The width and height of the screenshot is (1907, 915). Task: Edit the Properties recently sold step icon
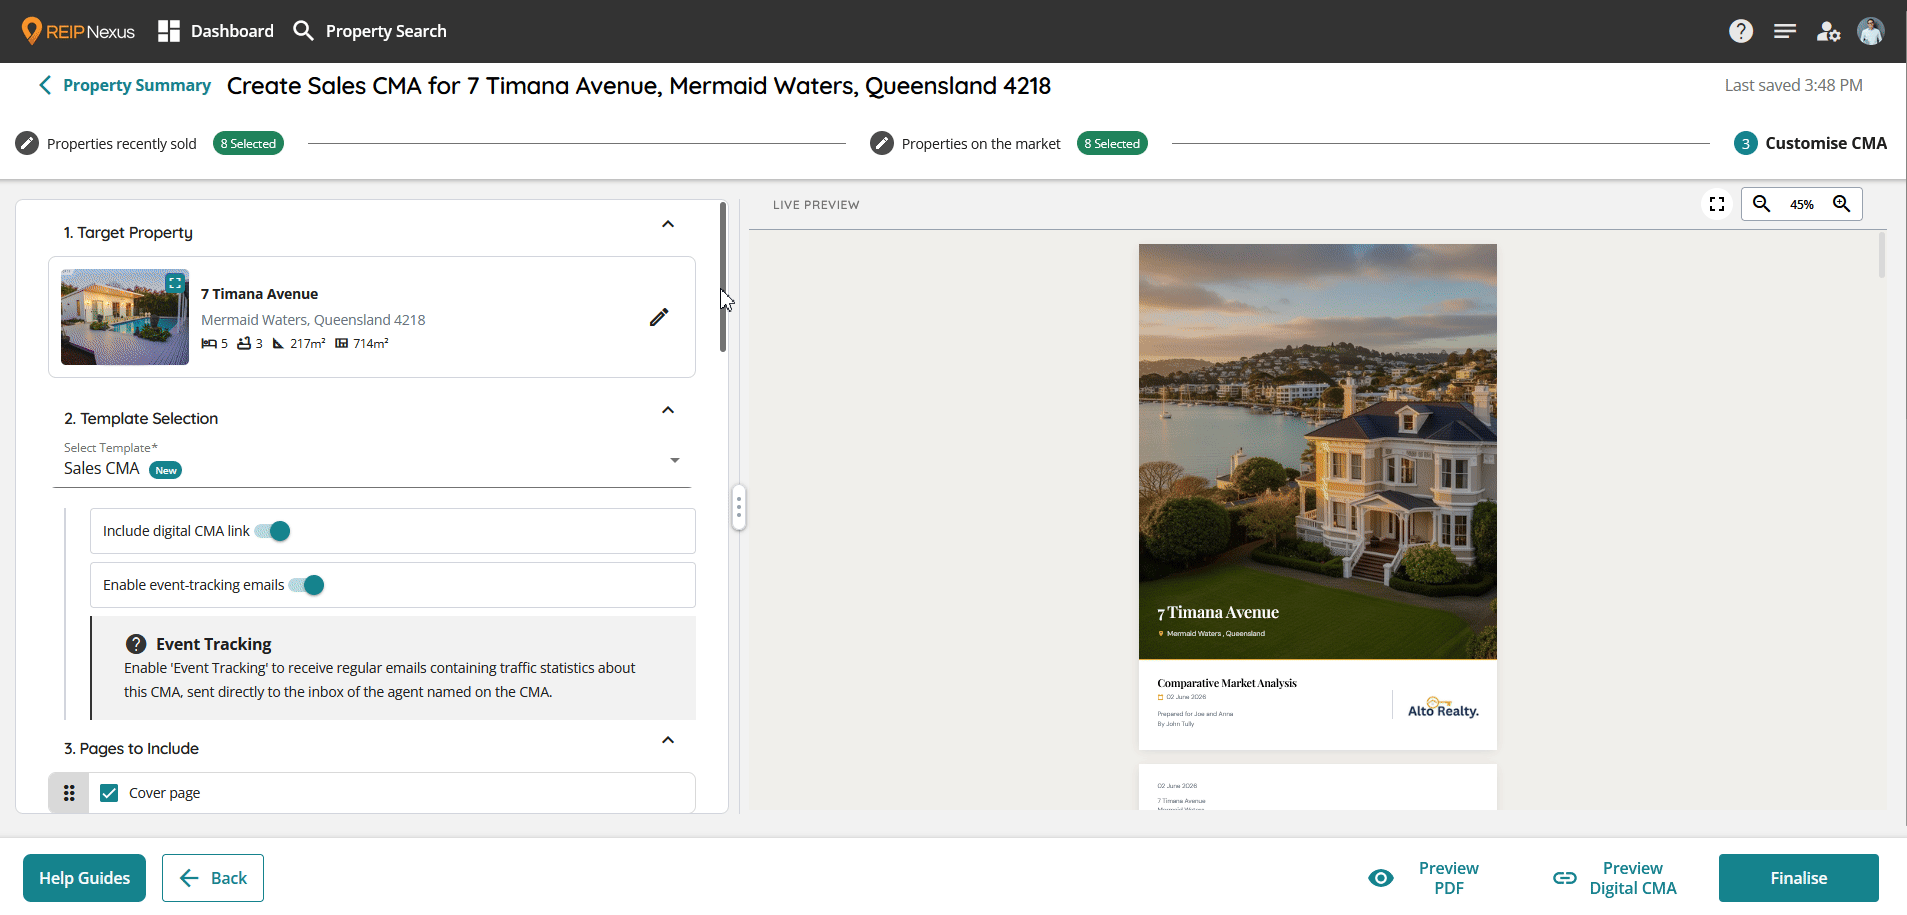click(27, 143)
